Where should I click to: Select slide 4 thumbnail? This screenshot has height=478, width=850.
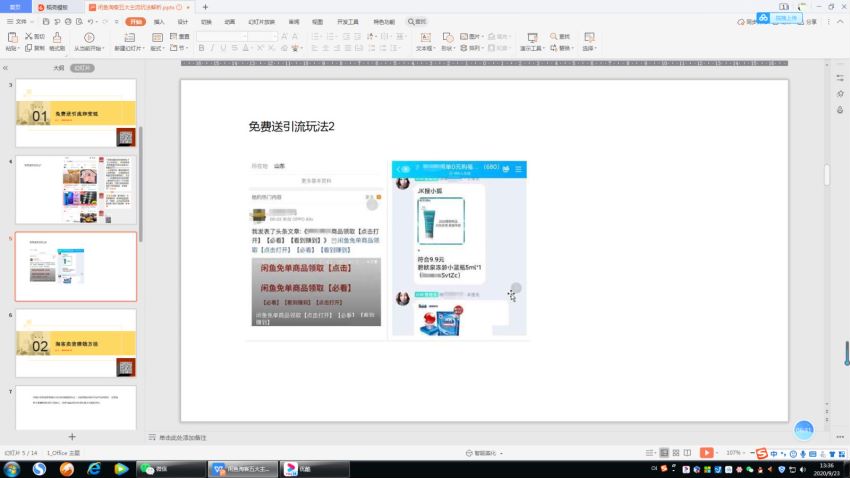tap(76, 190)
